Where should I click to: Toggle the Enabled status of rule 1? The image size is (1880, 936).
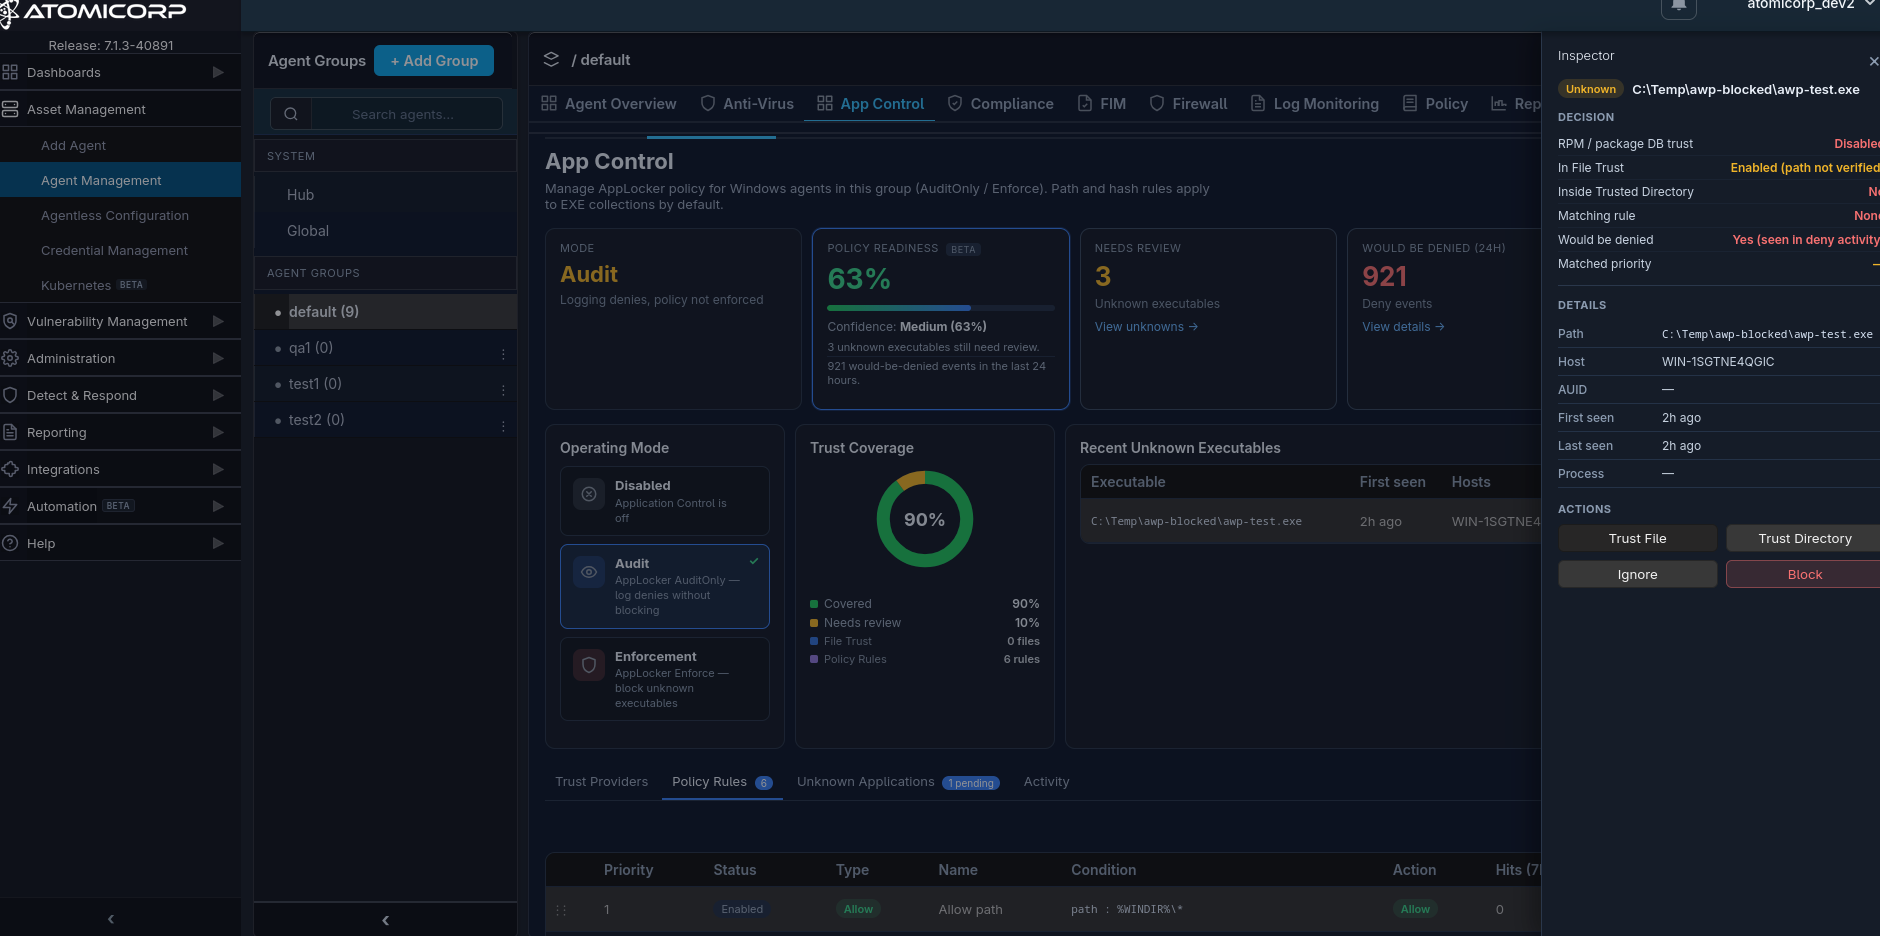(742, 909)
